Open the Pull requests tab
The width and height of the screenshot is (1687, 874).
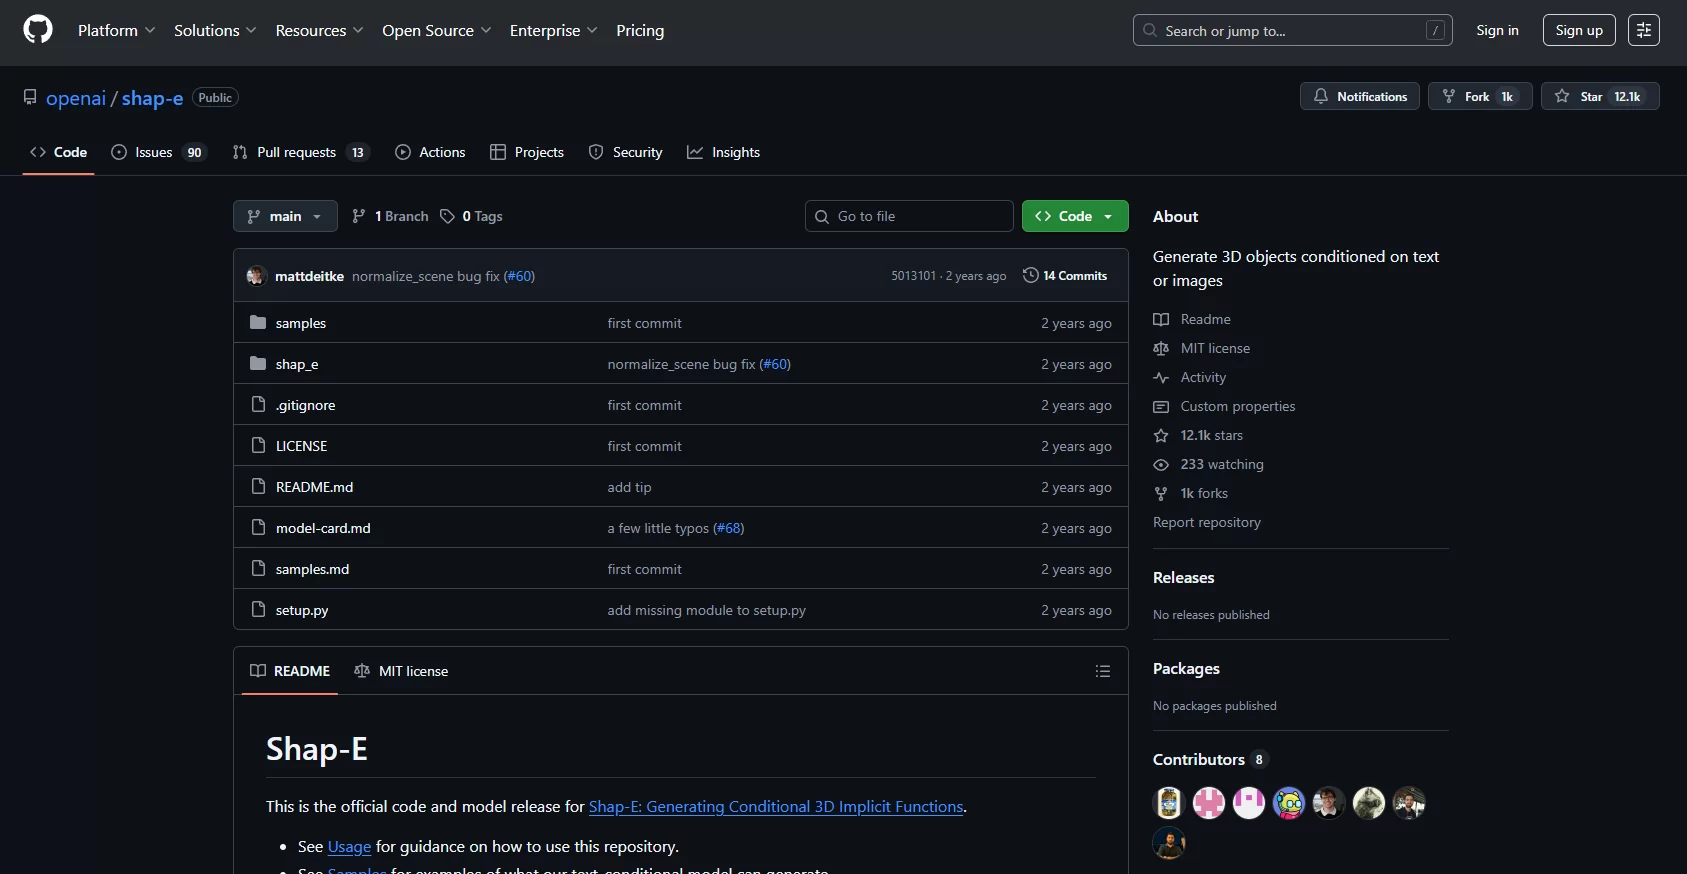coord(299,152)
